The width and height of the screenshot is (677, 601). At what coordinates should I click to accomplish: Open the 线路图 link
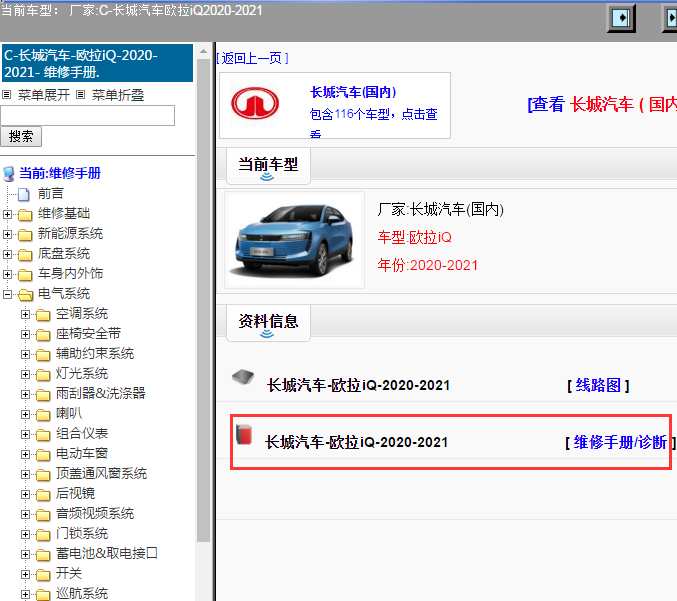(x=598, y=385)
